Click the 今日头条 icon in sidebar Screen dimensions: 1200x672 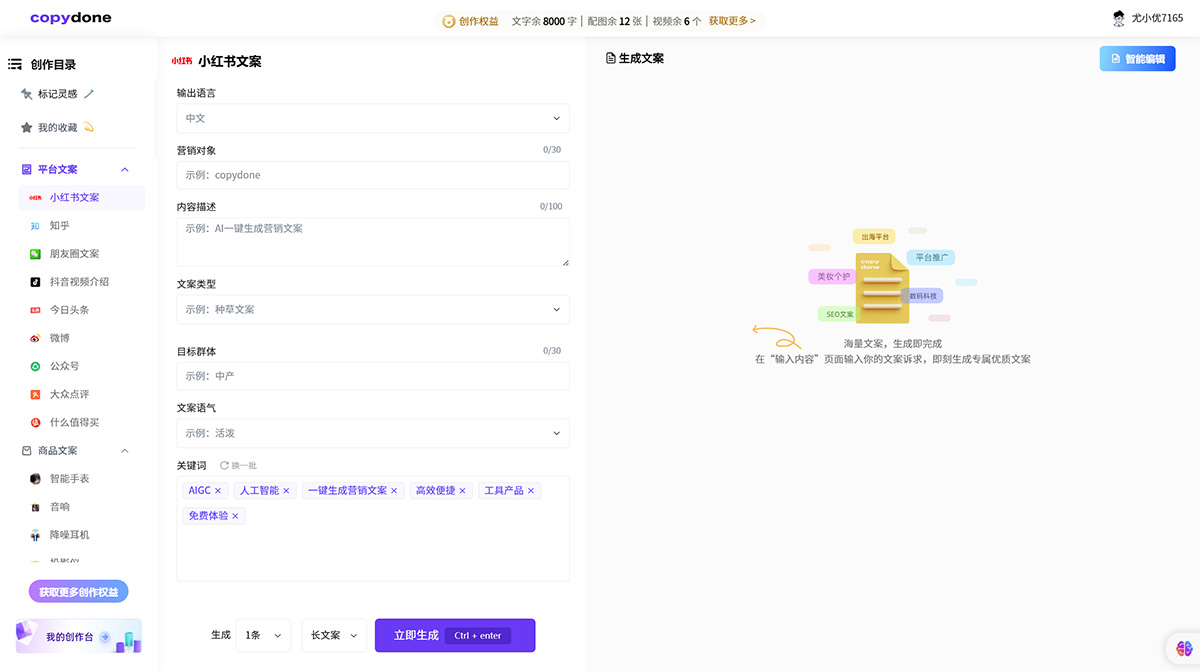click(x=36, y=309)
